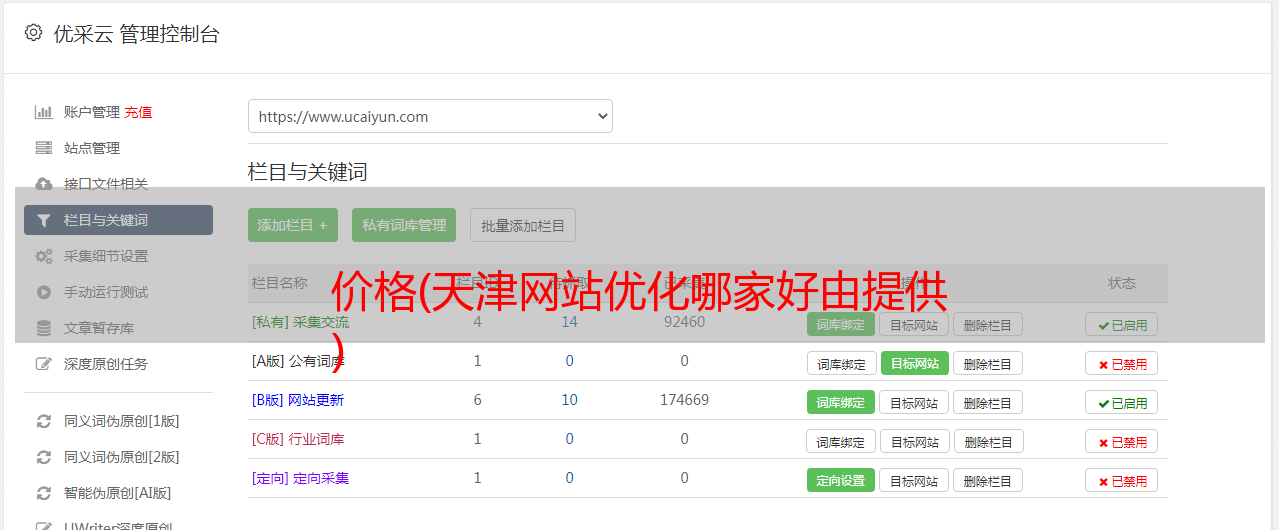Screen dimensions: 1279x530
Task: Open the https://www.ucaiyun.com site dropdown
Action: click(430, 116)
